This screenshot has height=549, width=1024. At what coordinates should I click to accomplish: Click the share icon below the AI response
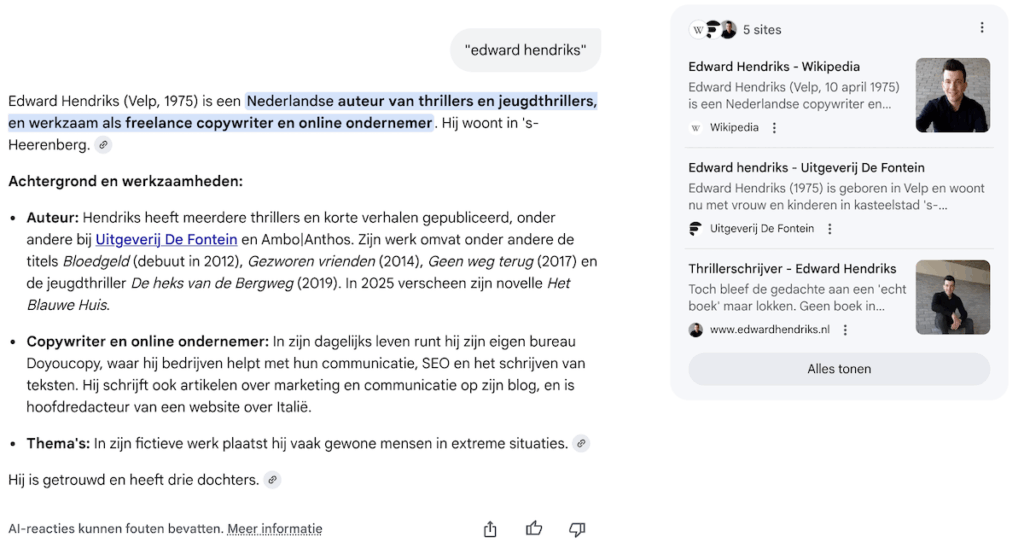490,529
